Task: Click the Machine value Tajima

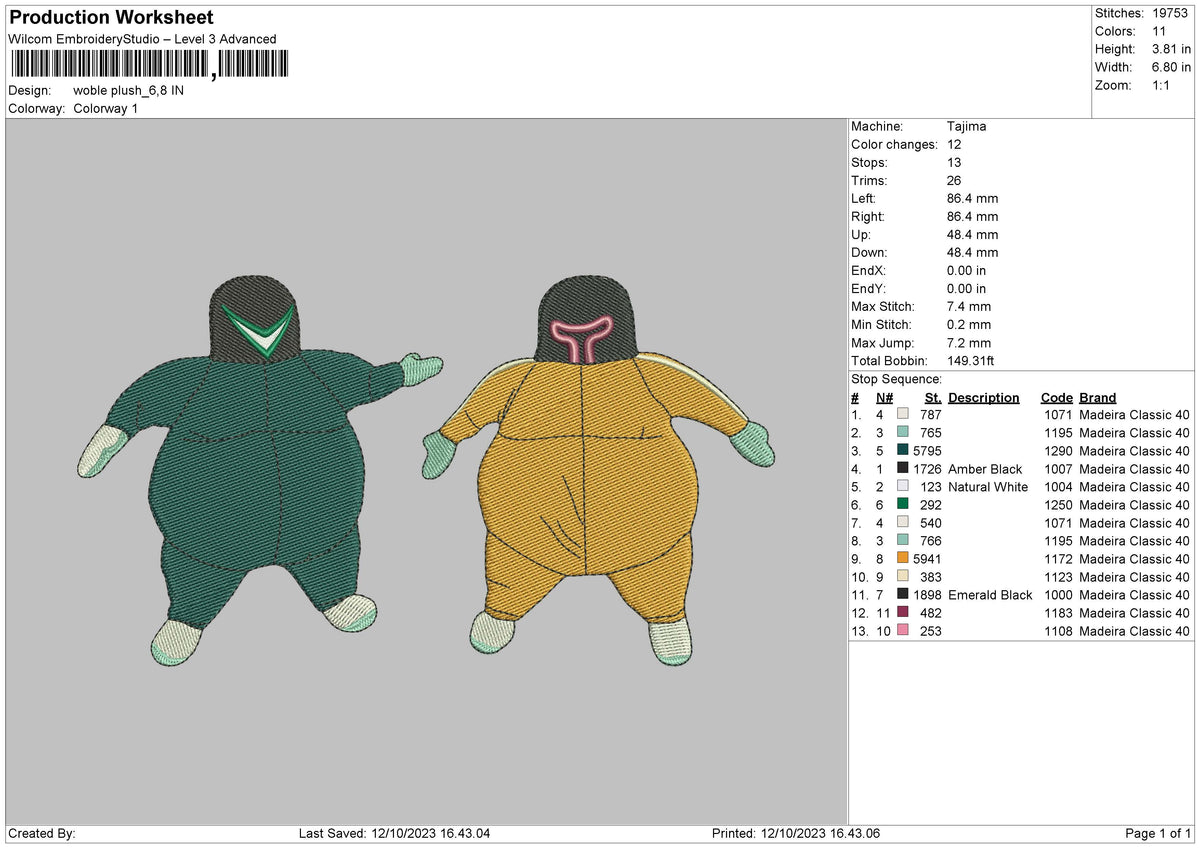Action: tap(967, 127)
